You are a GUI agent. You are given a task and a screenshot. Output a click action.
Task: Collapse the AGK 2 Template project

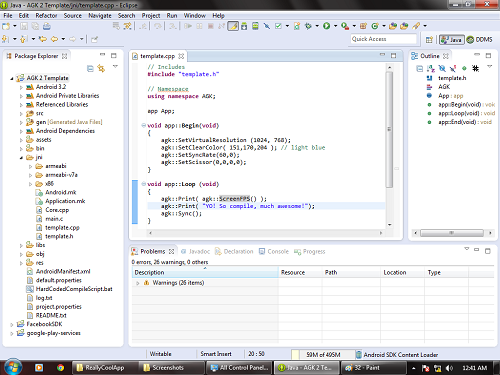click(12, 78)
